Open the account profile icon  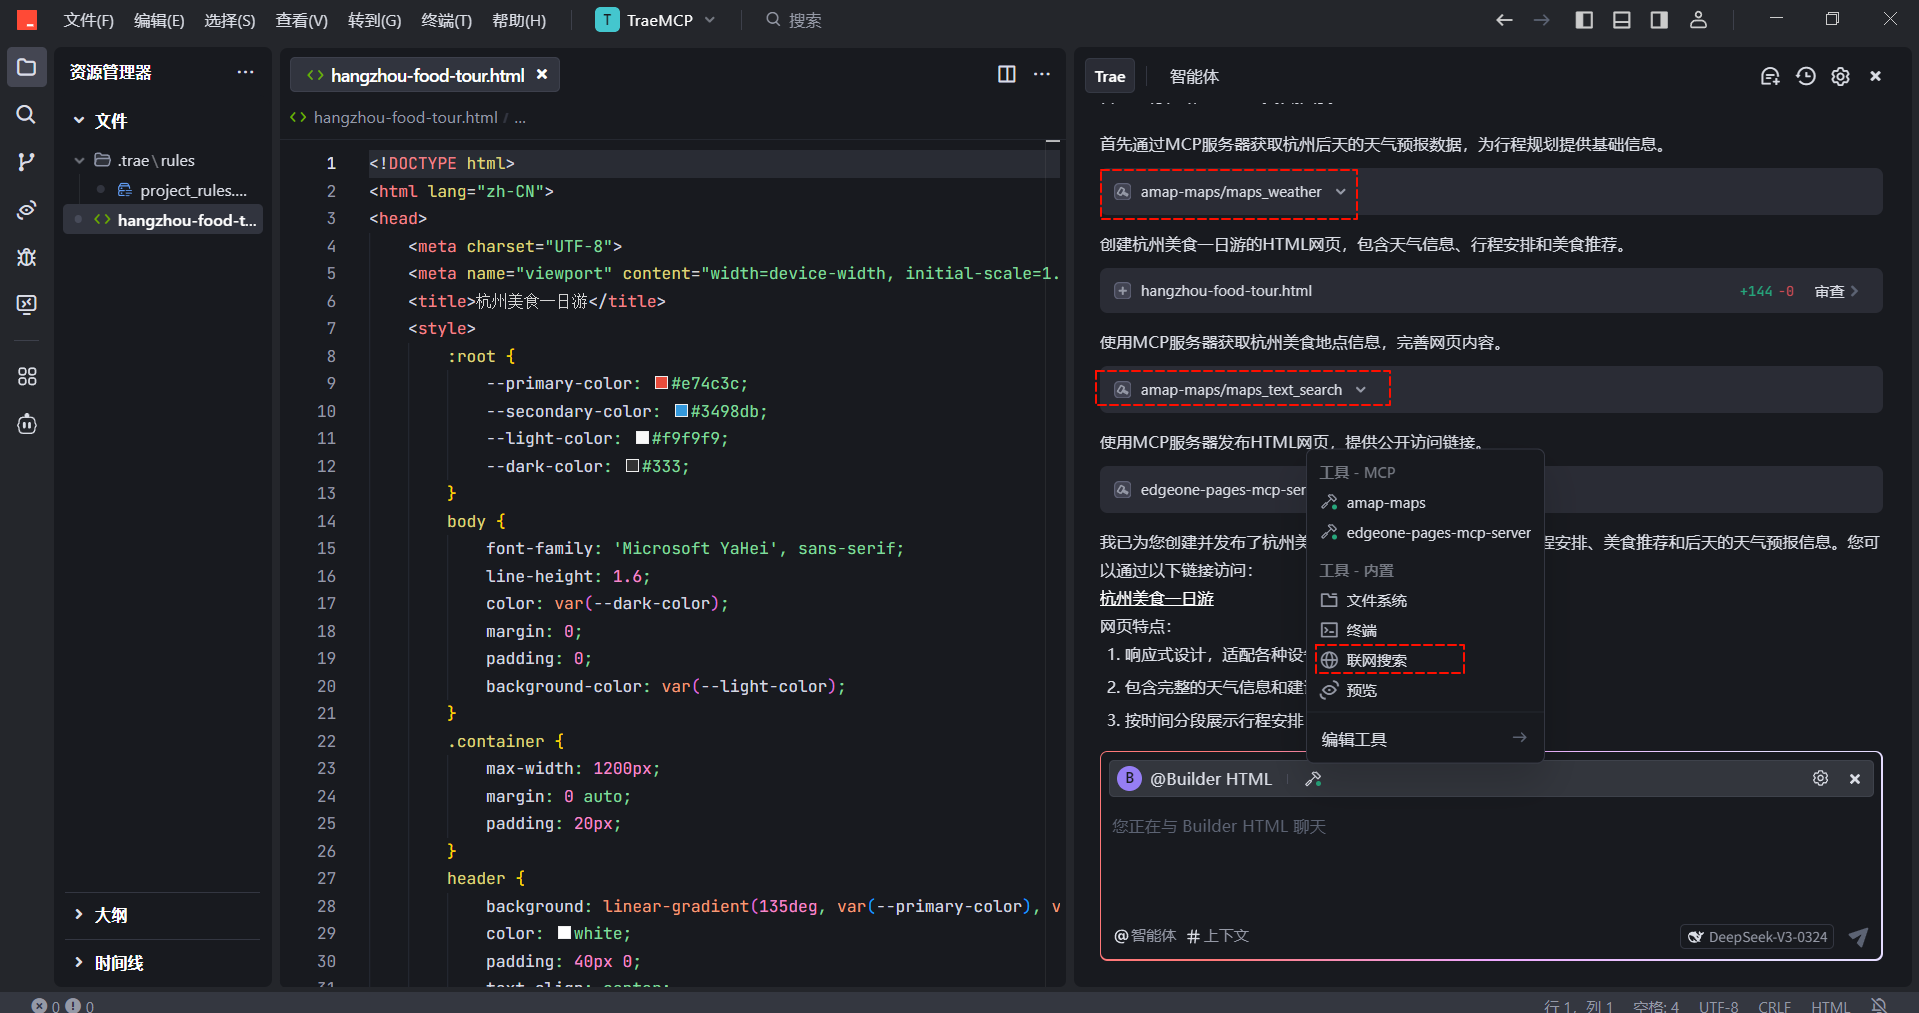tap(1698, 20)
